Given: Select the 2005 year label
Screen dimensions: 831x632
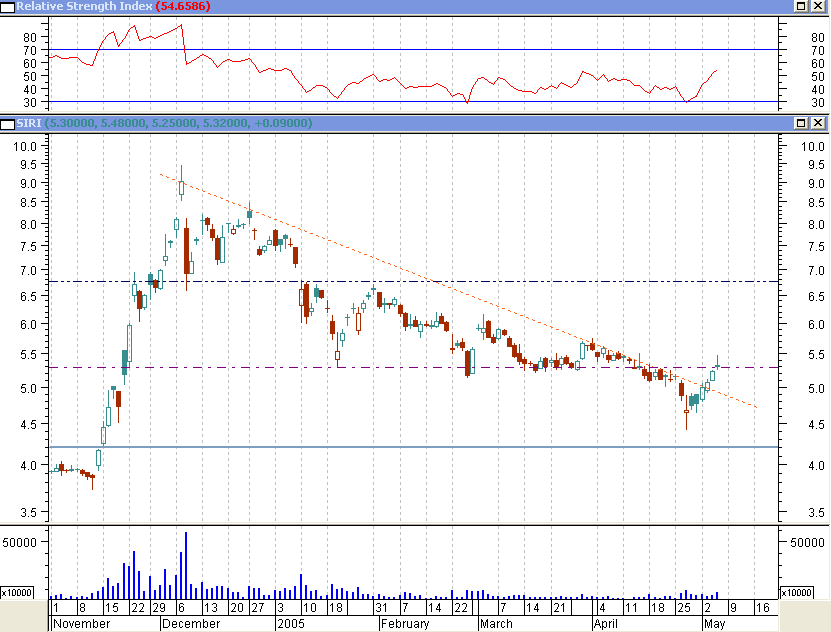Looking at the screenshot, I should pos(291,624).
